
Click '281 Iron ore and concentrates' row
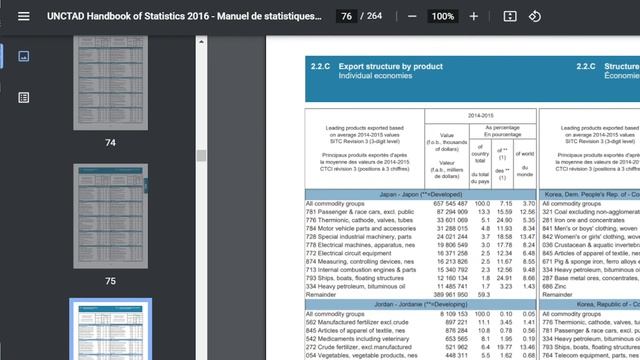[591, 220]
